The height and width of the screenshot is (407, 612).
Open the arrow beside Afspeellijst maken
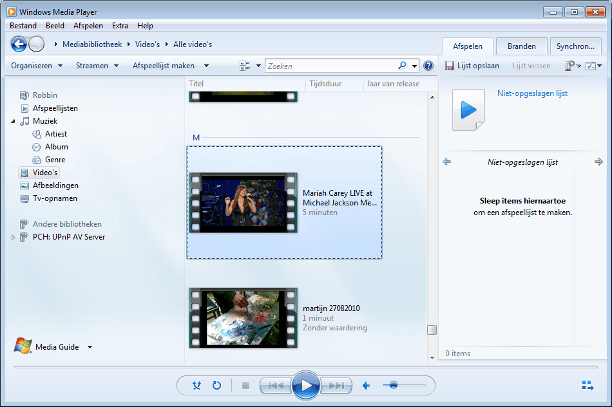click(x=206, y=66)
